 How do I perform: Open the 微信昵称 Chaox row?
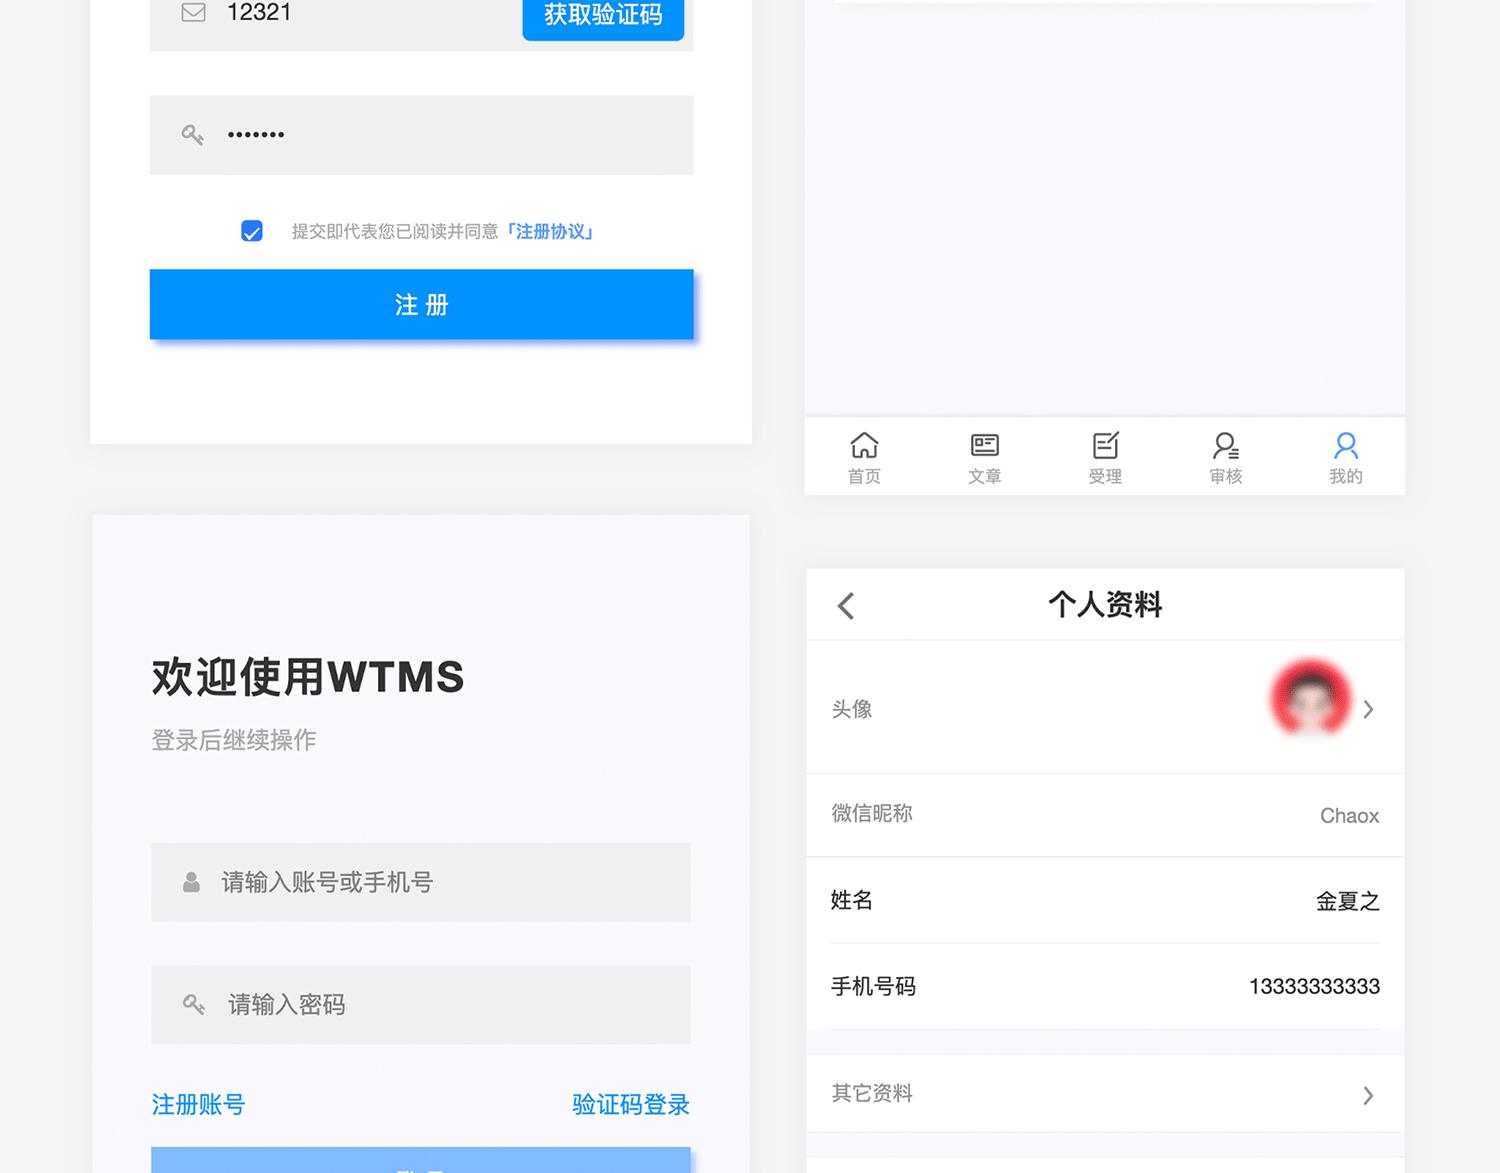point(1105,815)
